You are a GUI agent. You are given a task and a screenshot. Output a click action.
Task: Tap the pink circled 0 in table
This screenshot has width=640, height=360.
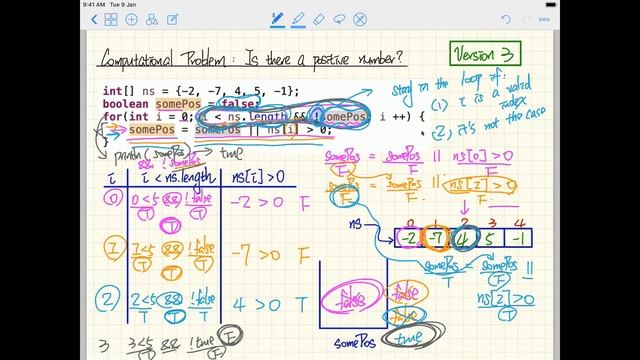pos(113,199)
